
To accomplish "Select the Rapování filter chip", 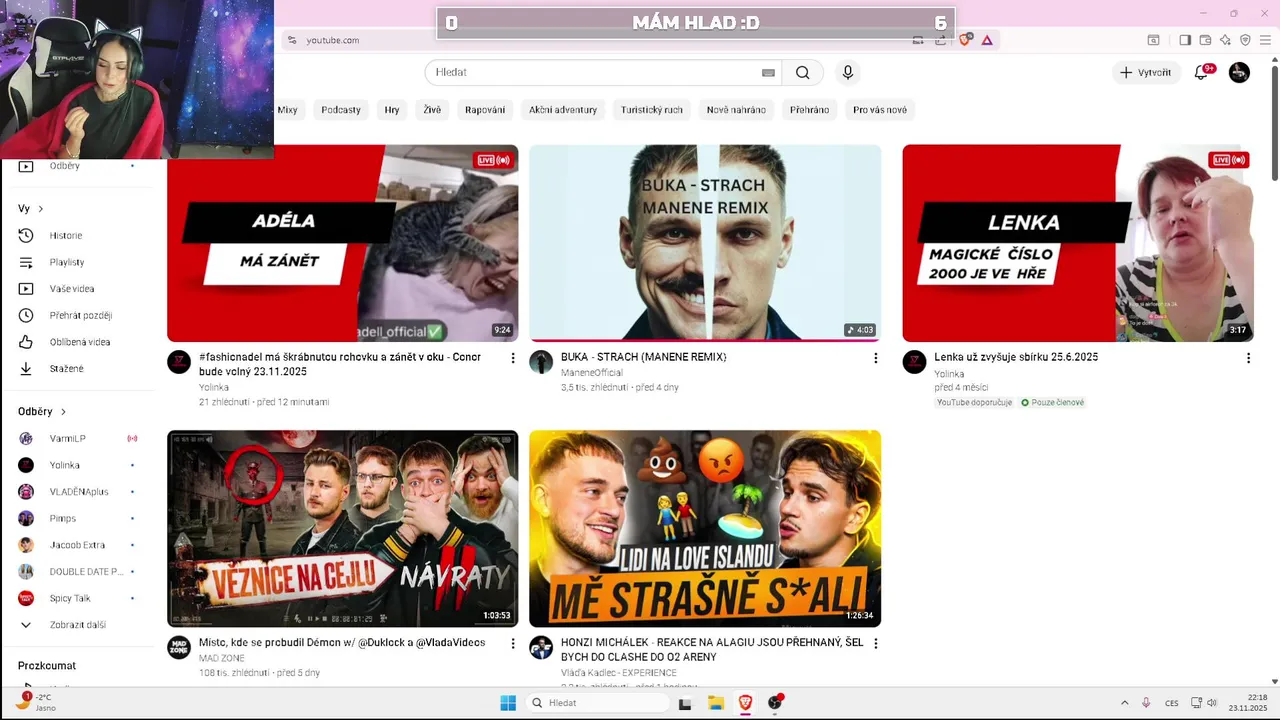I will click(x=485, y=110).
